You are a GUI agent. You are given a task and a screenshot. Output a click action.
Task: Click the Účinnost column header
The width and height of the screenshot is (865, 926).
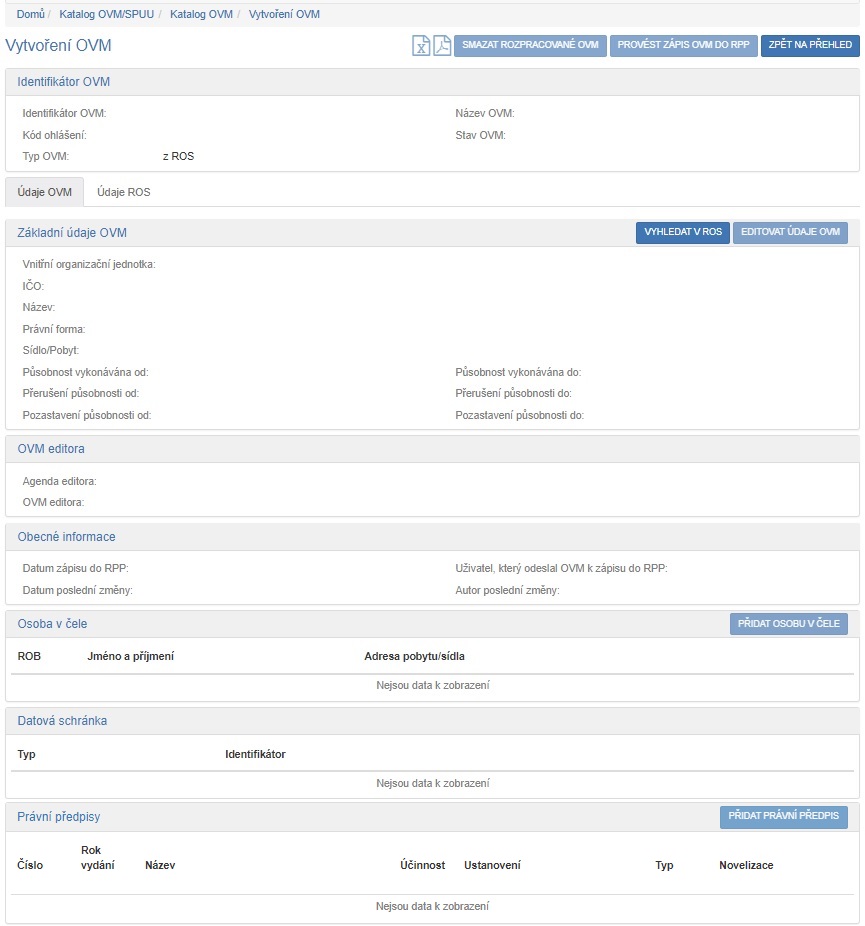click(x=421, y=865)
